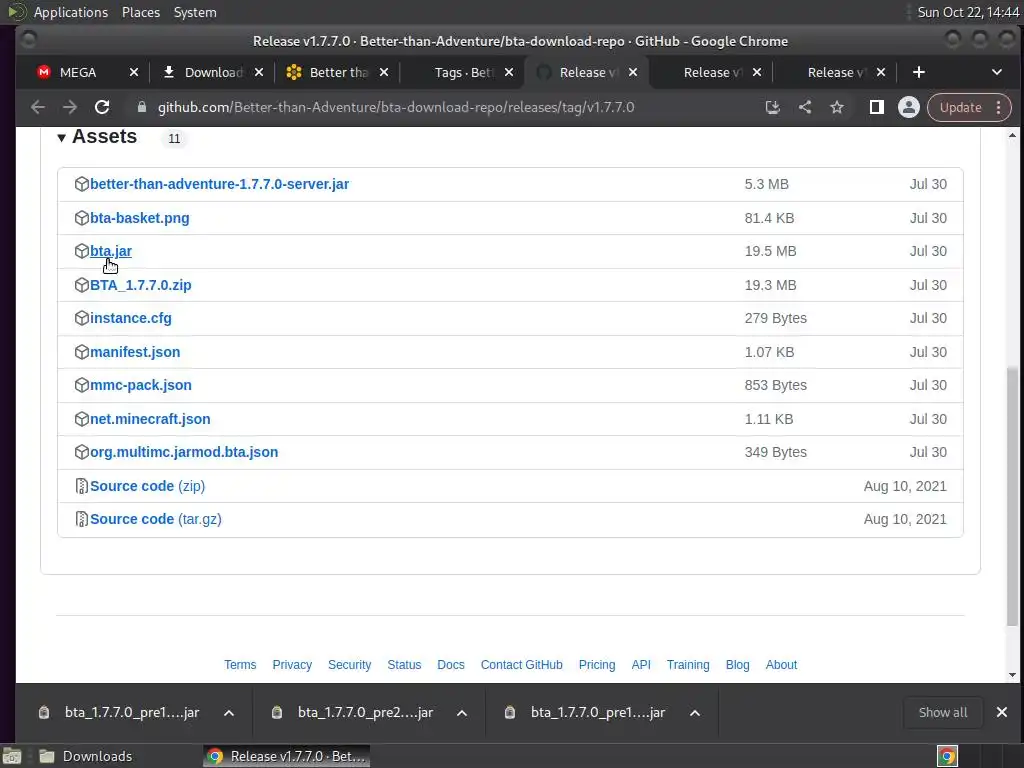1024x768 pixels.
Task: Open a new browser tab
Action: [x=919, y=72]
